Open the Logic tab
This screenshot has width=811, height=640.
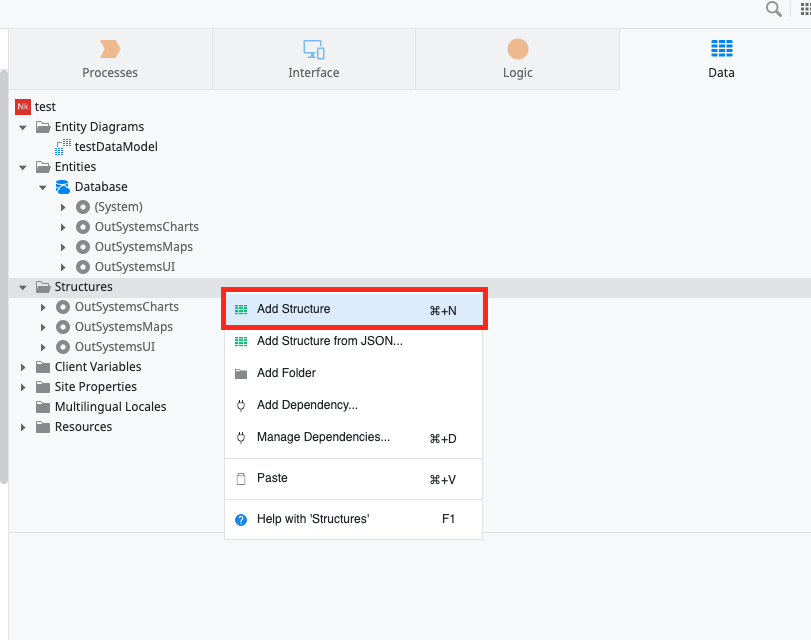518,59
